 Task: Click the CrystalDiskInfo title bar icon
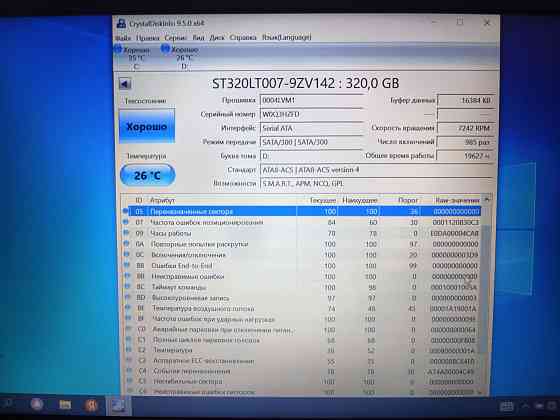pos(121,24)
